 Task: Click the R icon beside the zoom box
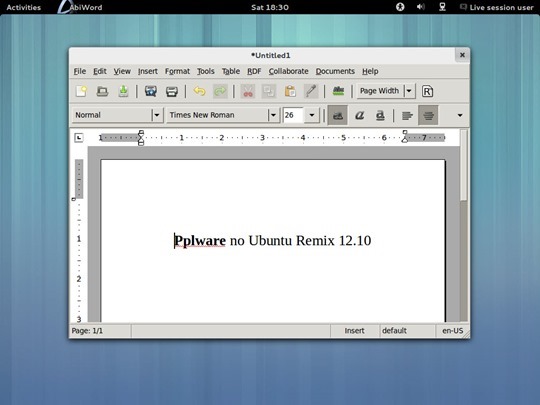point(427,91)
